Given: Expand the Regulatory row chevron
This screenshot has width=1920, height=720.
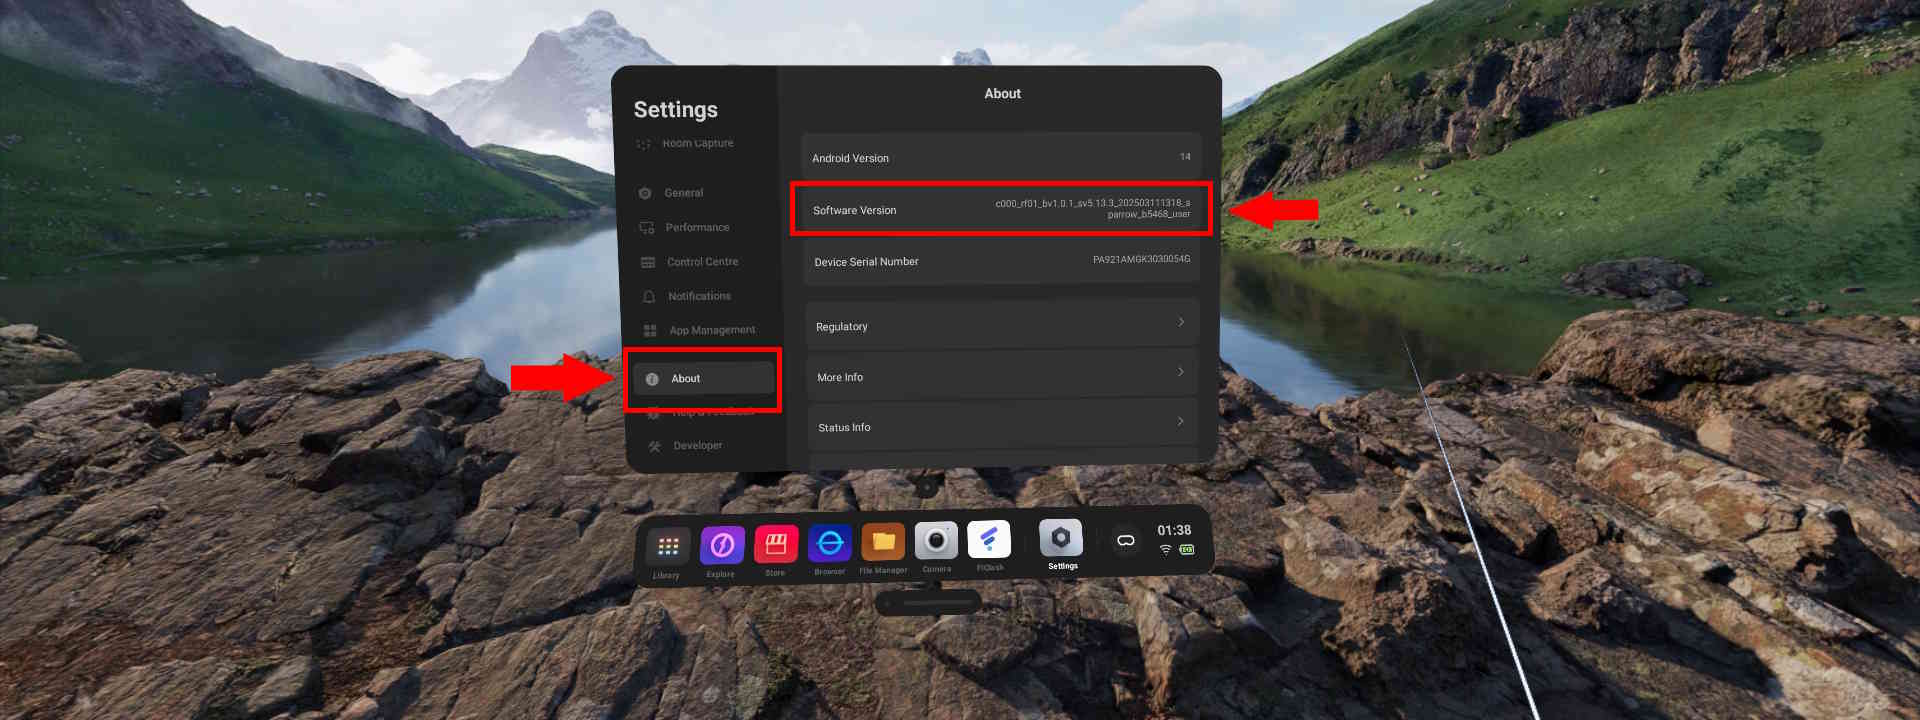Looking at the screenshot, I should coord(1181,322).
